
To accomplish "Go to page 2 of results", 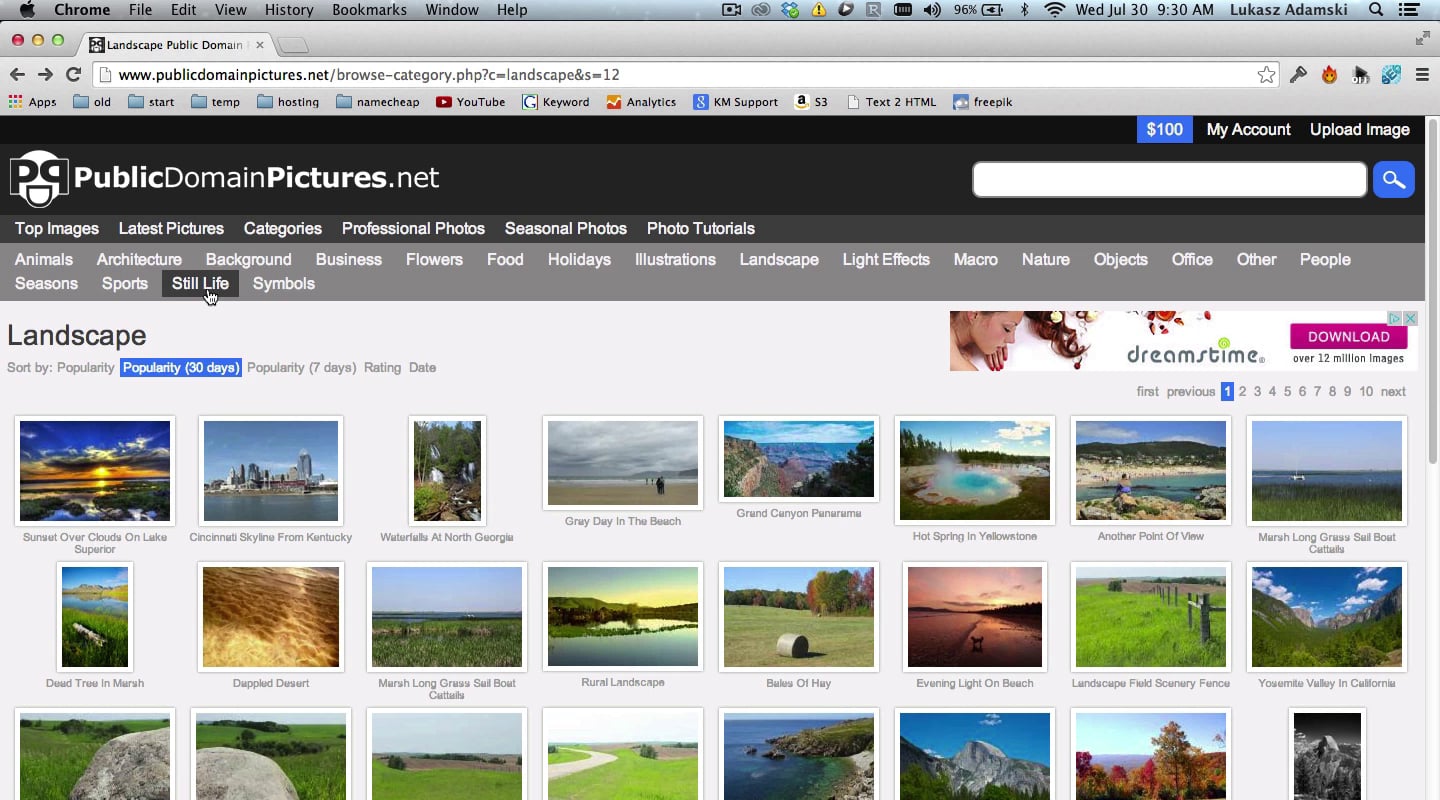I will tap(1242, 392).
